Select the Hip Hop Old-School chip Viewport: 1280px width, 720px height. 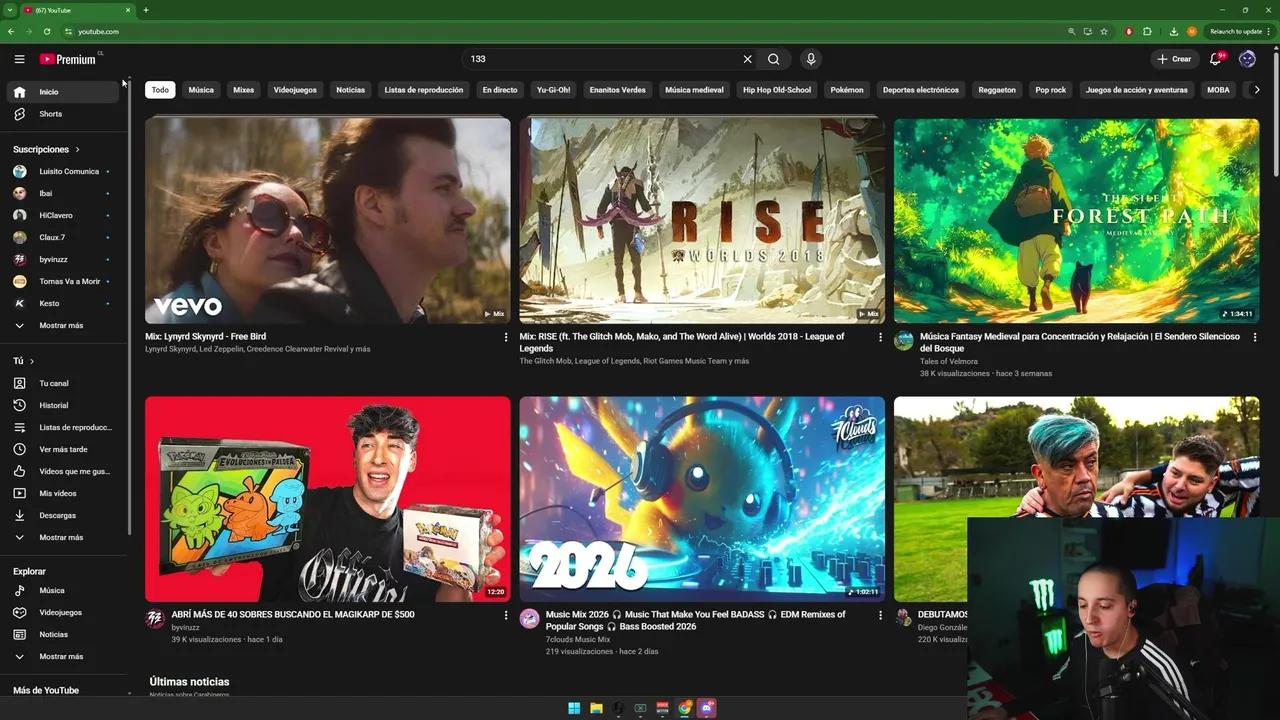[777, 90]
